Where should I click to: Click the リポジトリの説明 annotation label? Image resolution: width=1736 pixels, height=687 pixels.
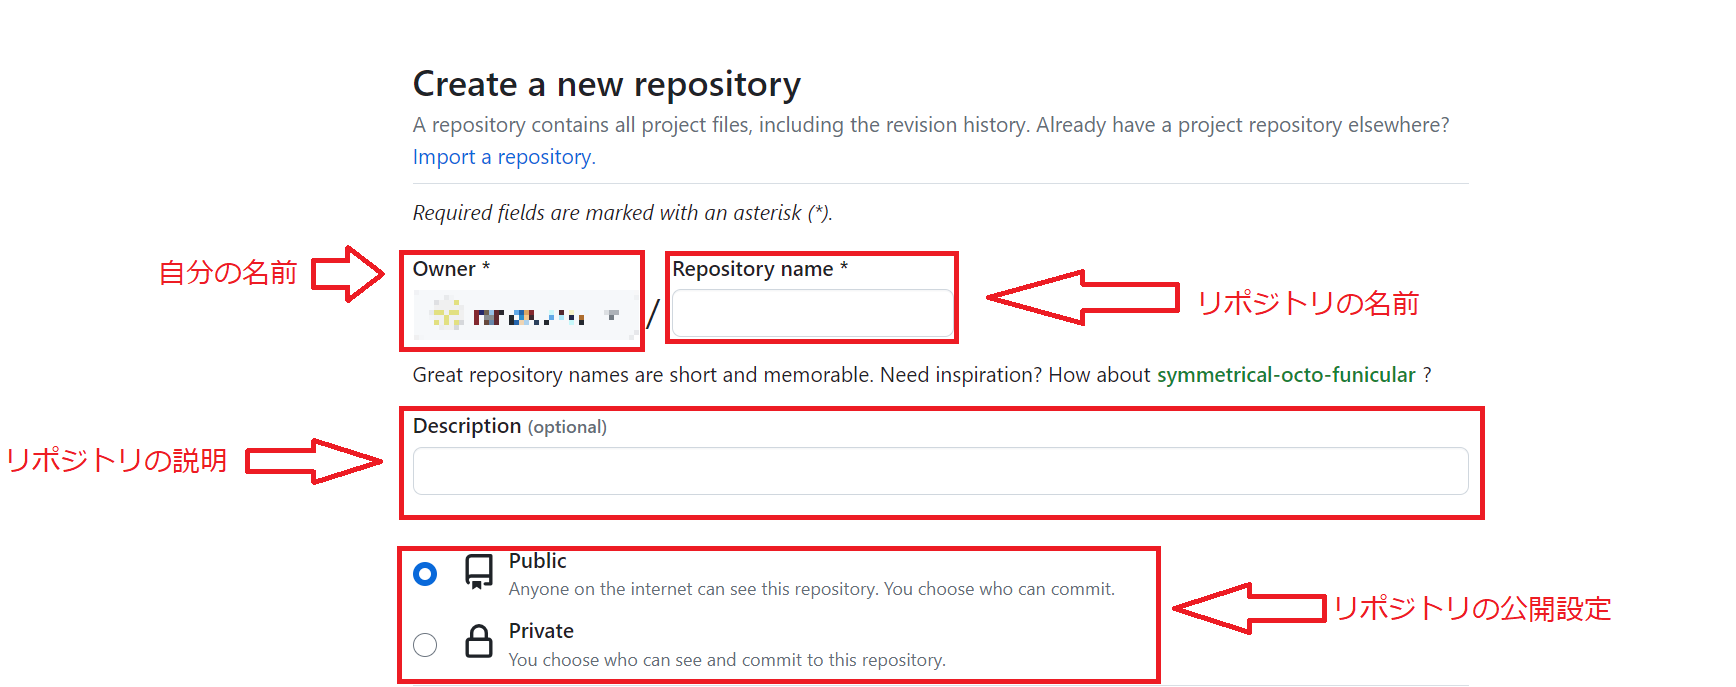coord(117,460)
